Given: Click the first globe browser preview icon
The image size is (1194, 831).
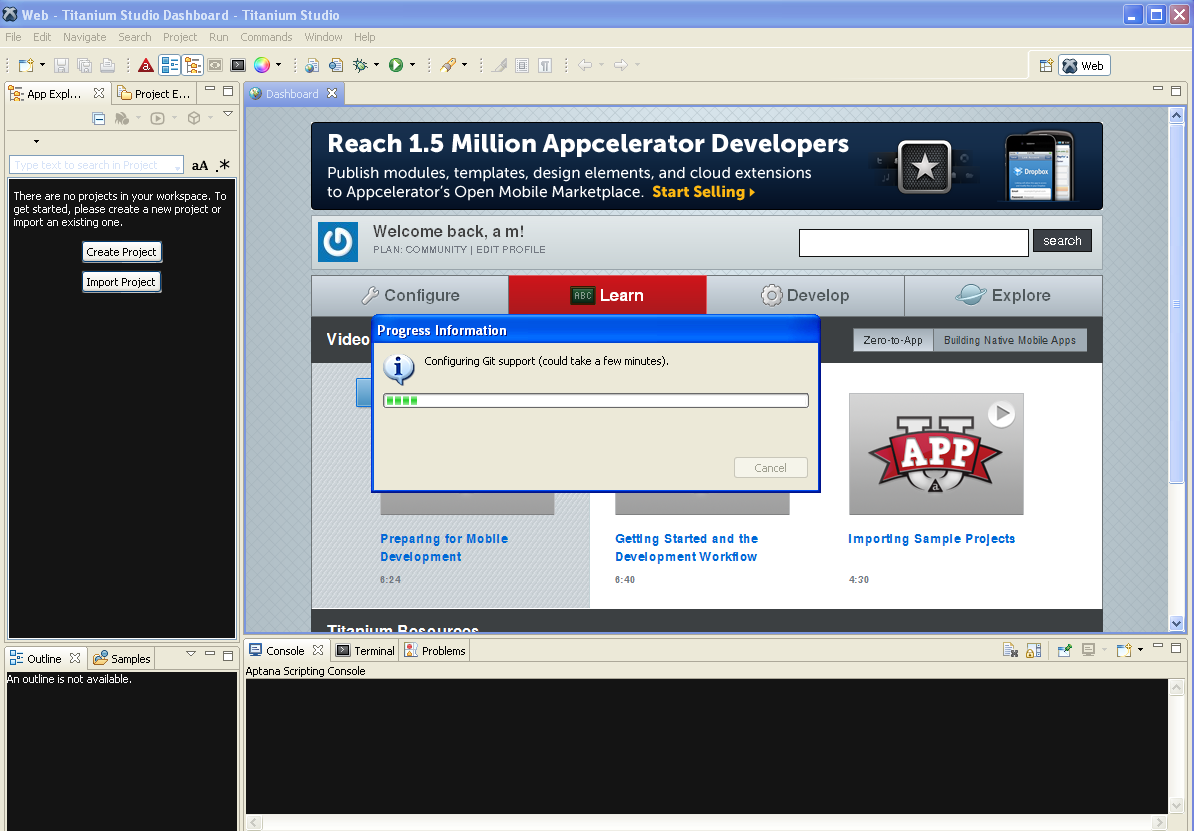Looking at the screenshot, I should 312,66.
